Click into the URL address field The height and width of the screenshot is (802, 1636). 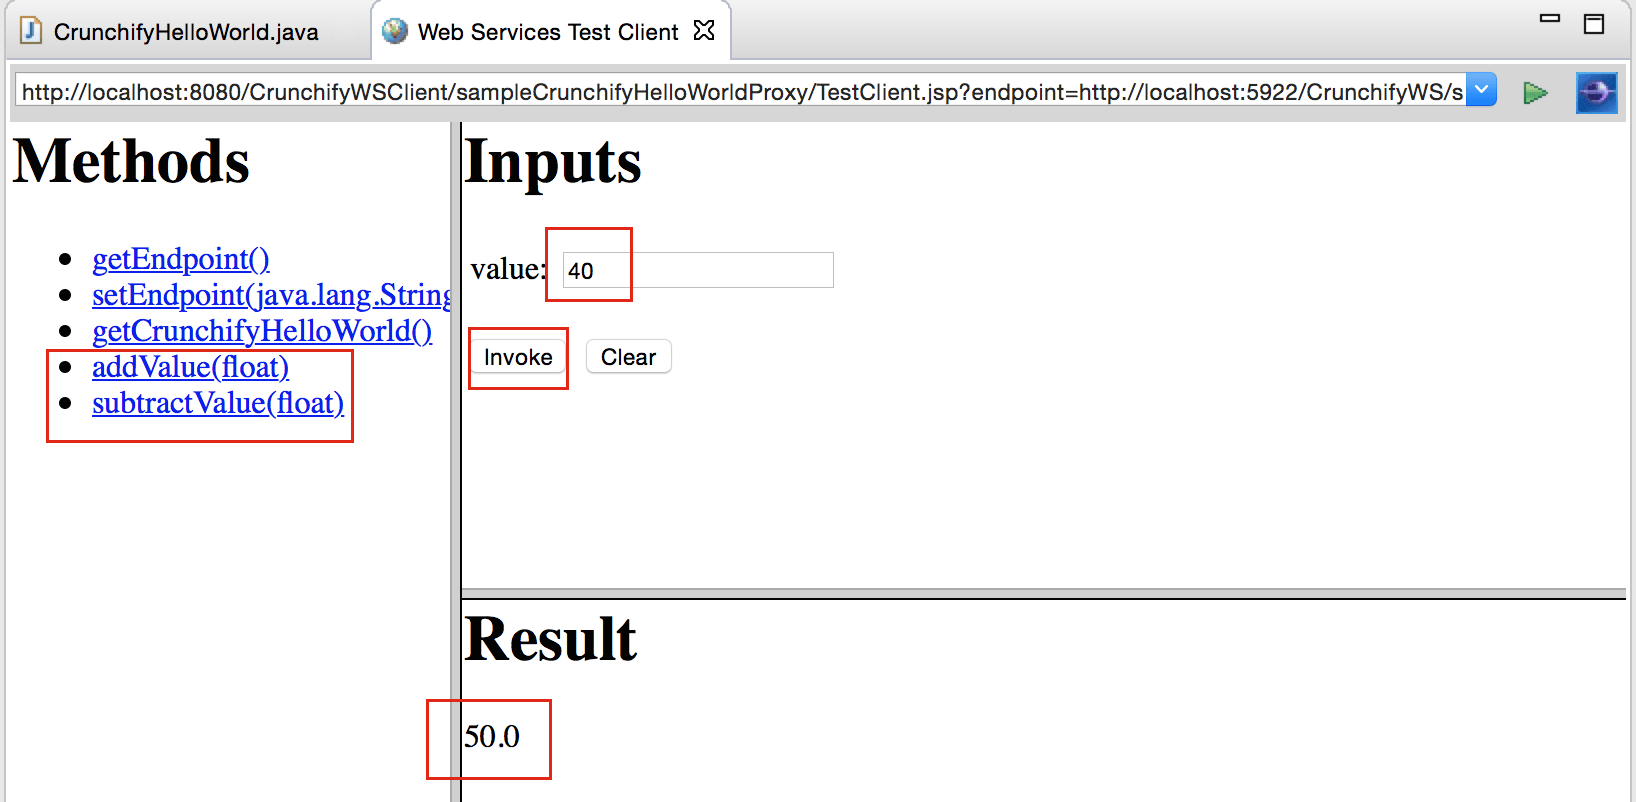tap(740, 92)
